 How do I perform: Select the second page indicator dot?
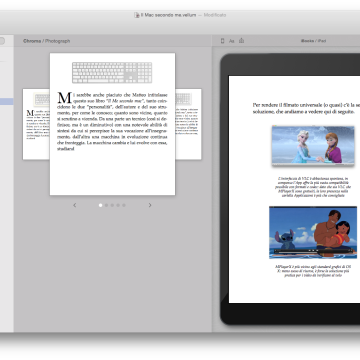[x=106, y=205]
